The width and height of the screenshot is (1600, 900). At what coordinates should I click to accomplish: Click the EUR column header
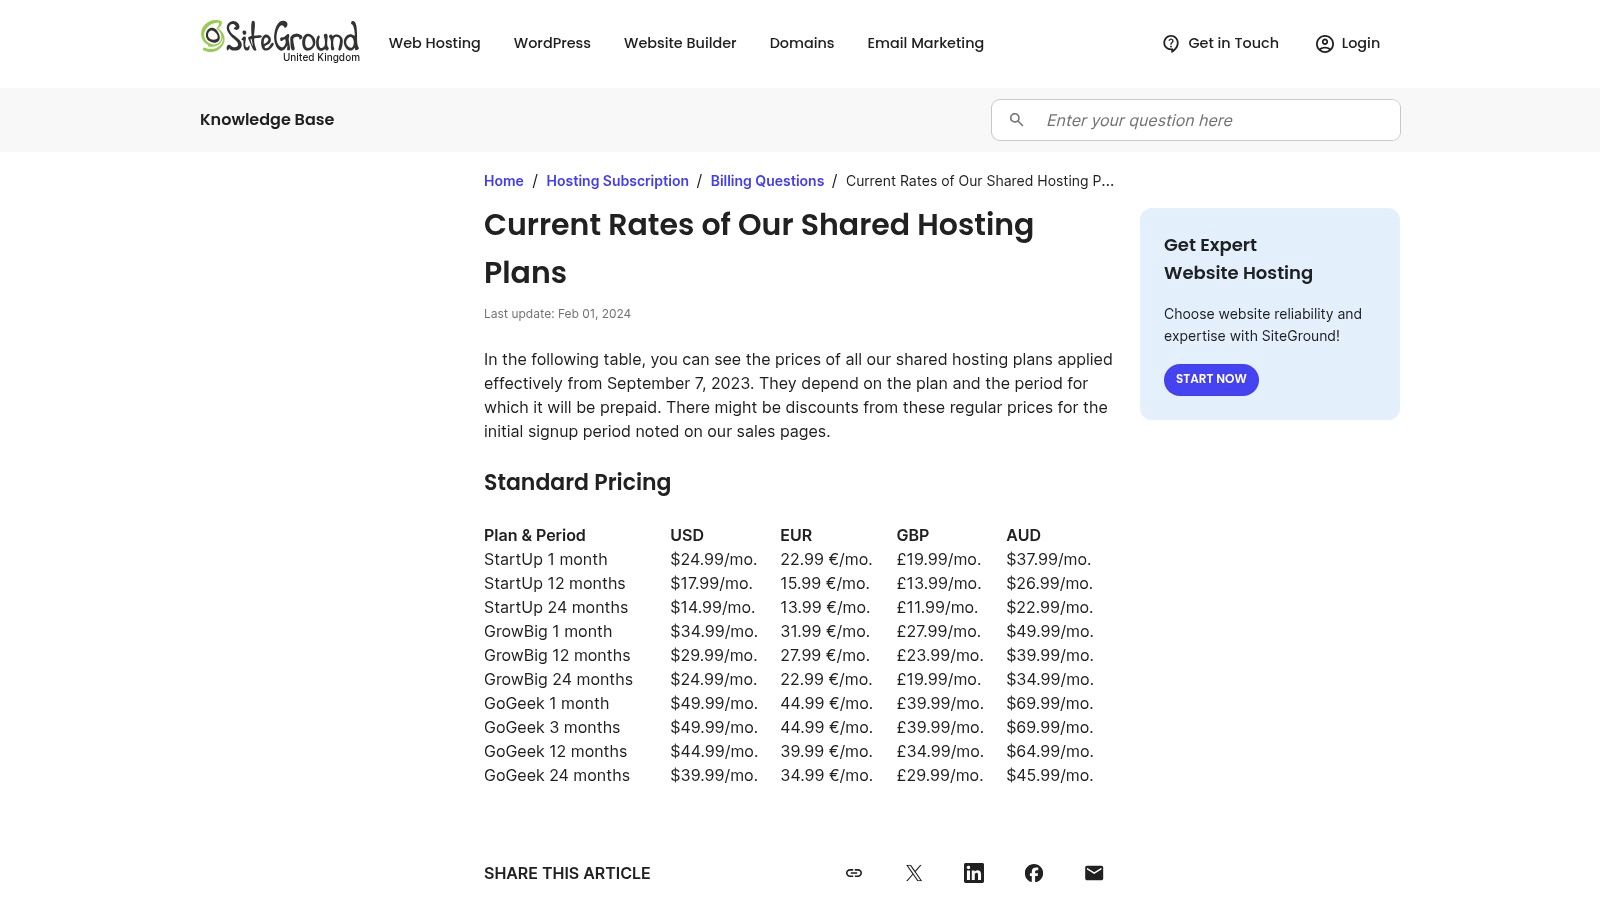tap(796, 535)
